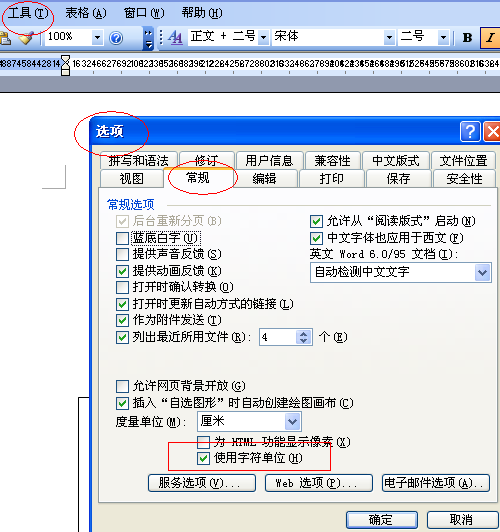Click the 确定 button
Screen dimensions: 500x532
pyautogui.click(x=381, y=519)
